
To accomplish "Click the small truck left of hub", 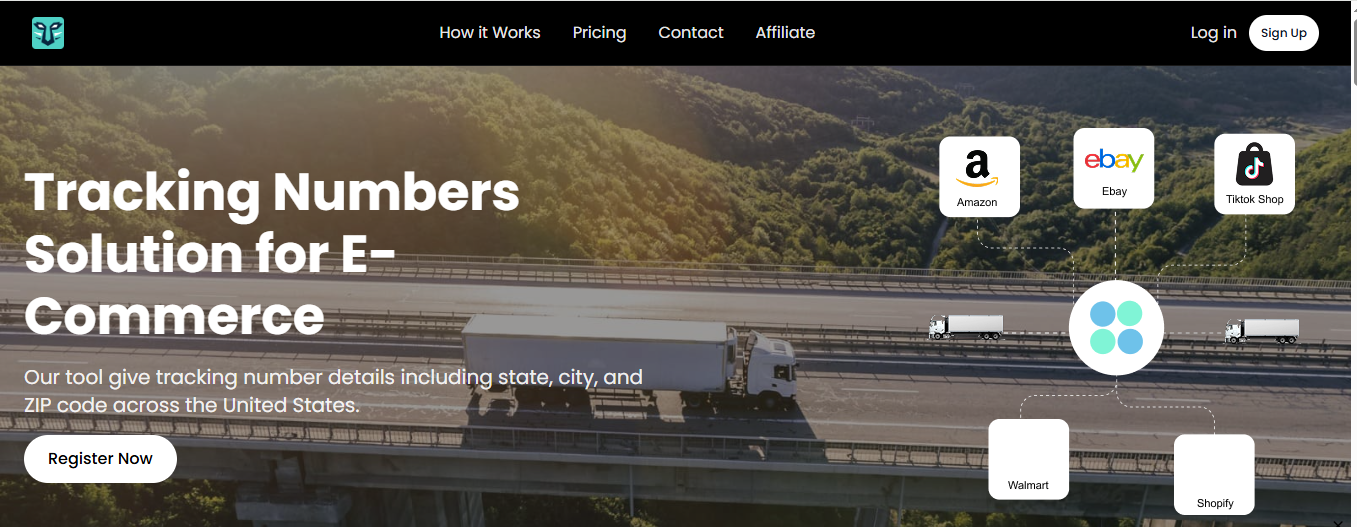I will click(x=966, y=327).
